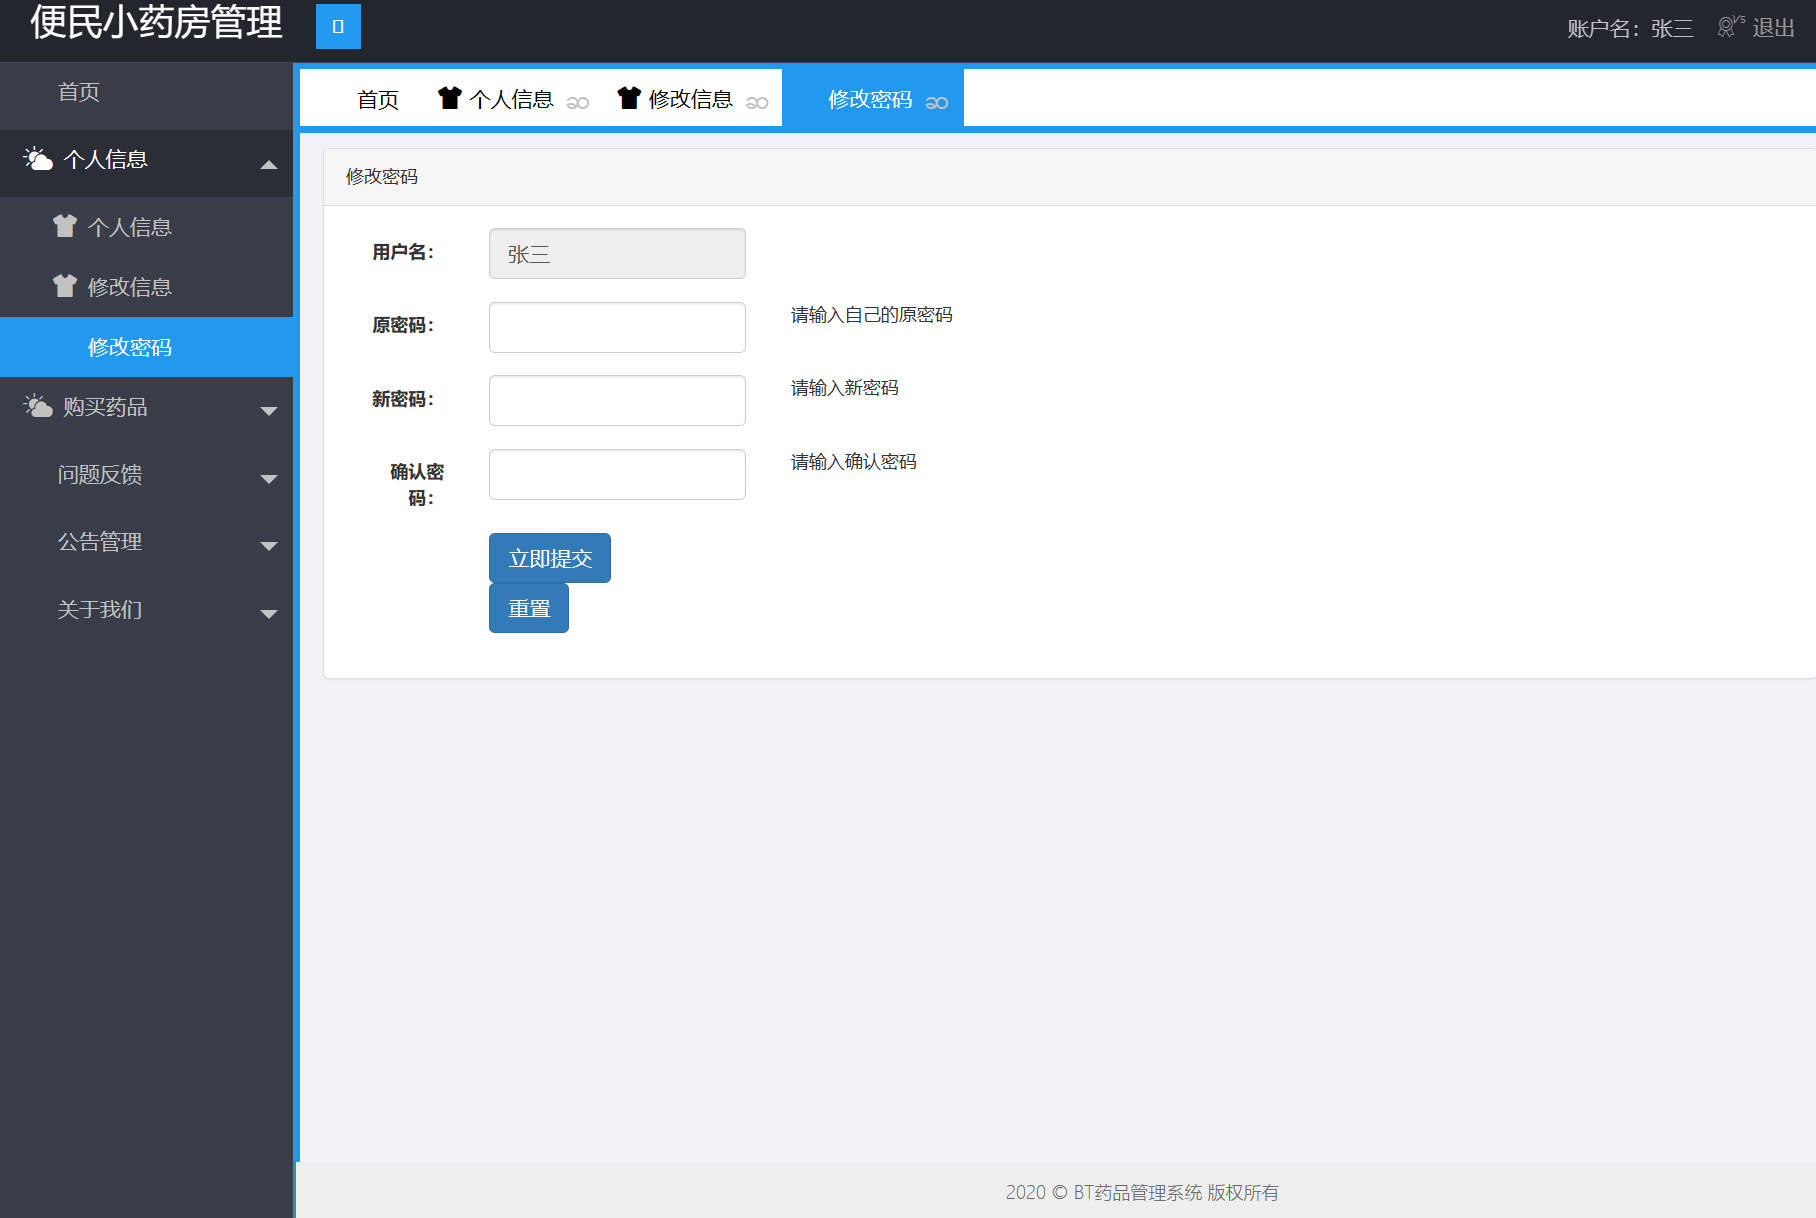The height and width of the screenshot is (1218, 1816).
Task: Click the t-shirt icon on 修改信息 tab
Action: click(628, 98)
